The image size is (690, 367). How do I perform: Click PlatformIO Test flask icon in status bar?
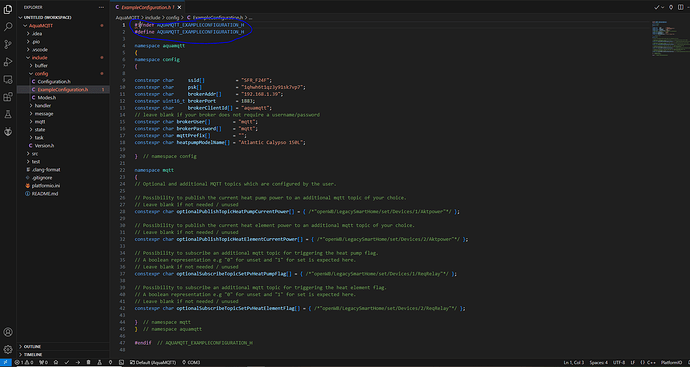point(99,363)
